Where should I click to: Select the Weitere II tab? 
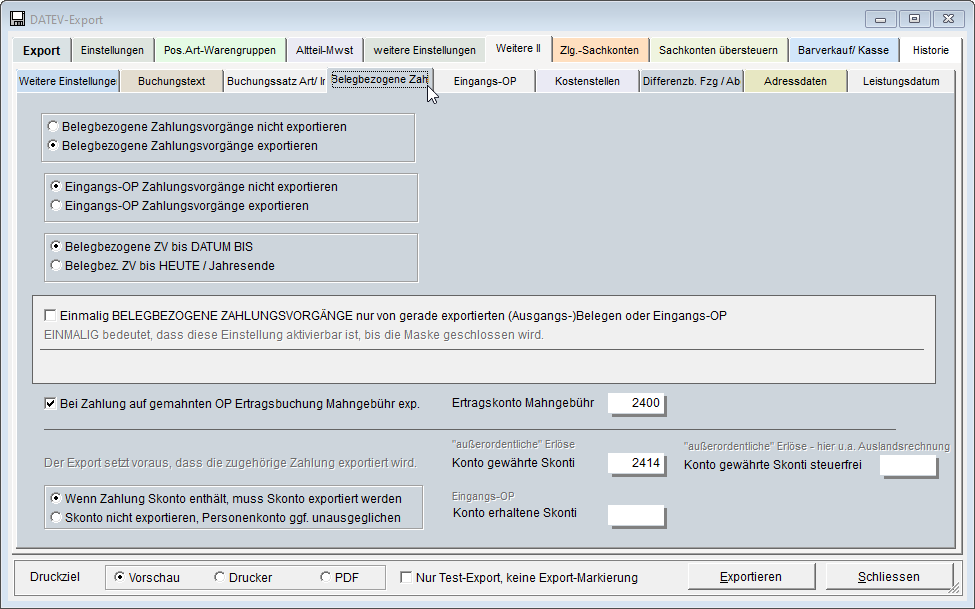518,49
